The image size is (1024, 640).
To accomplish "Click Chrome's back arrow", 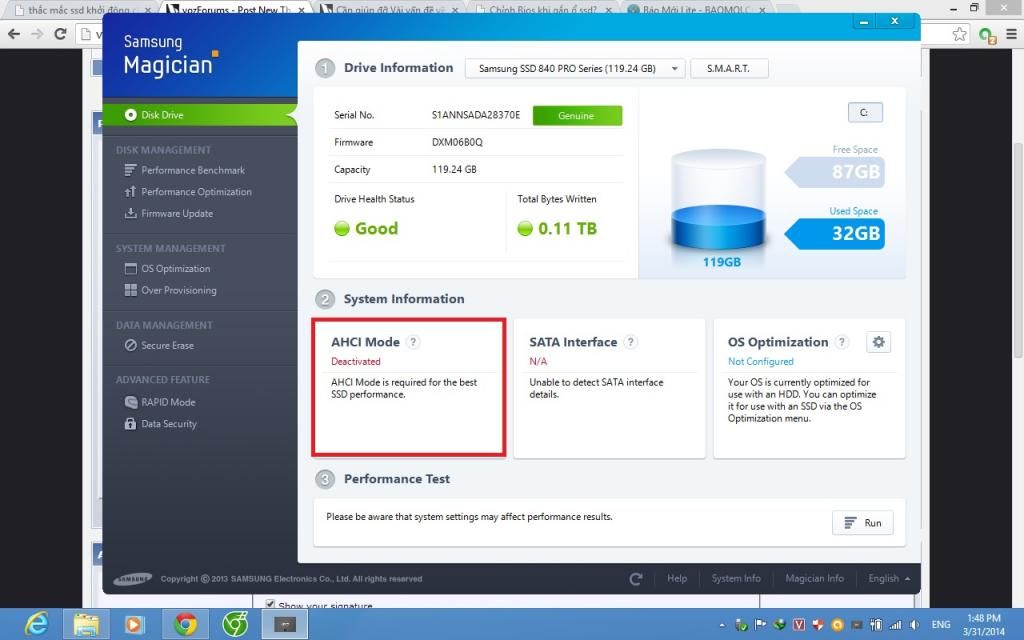I will coord(14,34).
